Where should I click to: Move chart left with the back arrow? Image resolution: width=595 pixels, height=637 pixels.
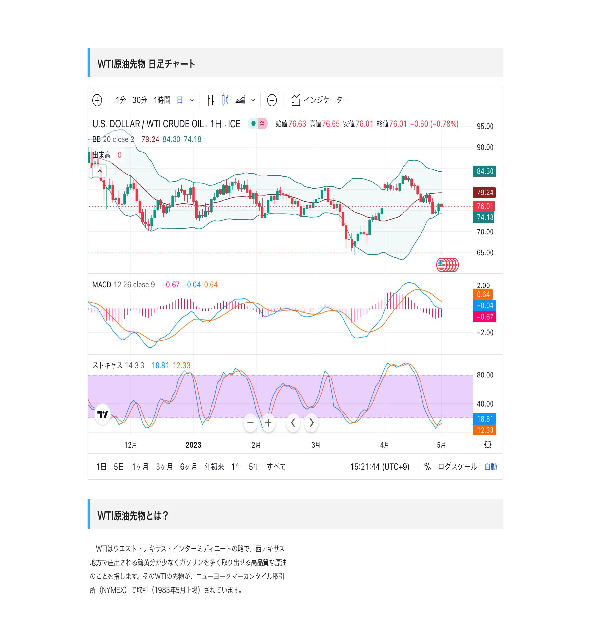(293, 423)
